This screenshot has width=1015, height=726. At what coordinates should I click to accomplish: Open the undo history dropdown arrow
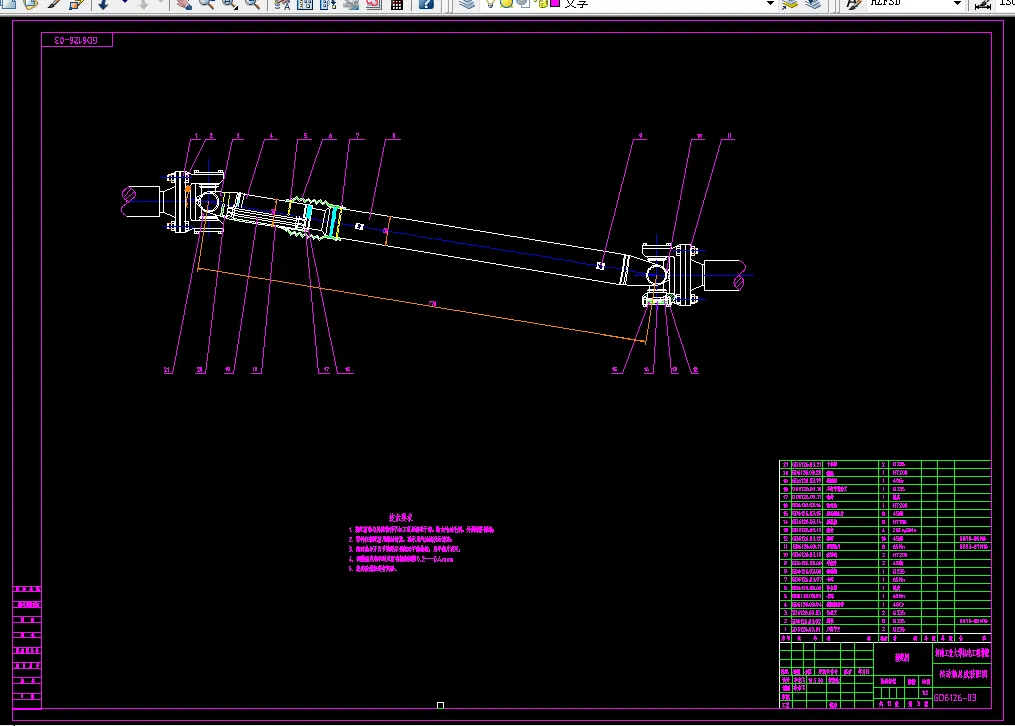tap(124, 3)
